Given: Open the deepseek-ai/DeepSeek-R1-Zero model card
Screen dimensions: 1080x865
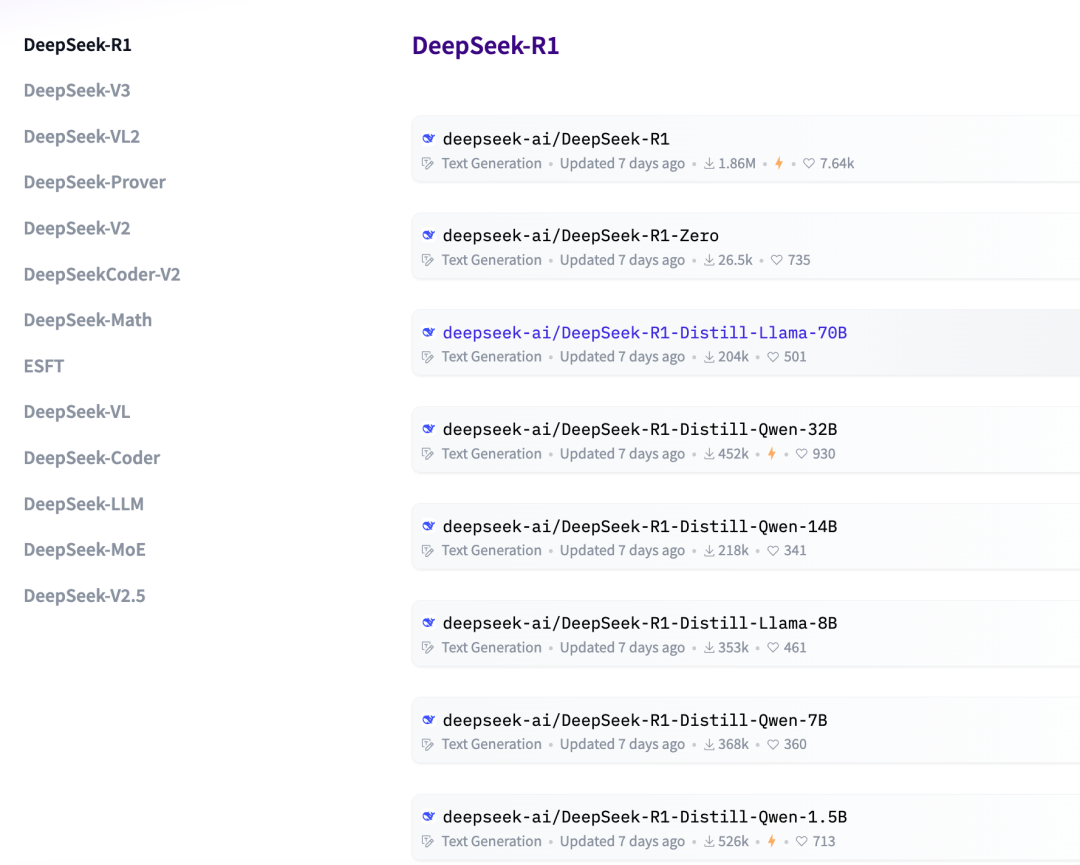Looking at the screenshot, I should [x=581, y=235].
